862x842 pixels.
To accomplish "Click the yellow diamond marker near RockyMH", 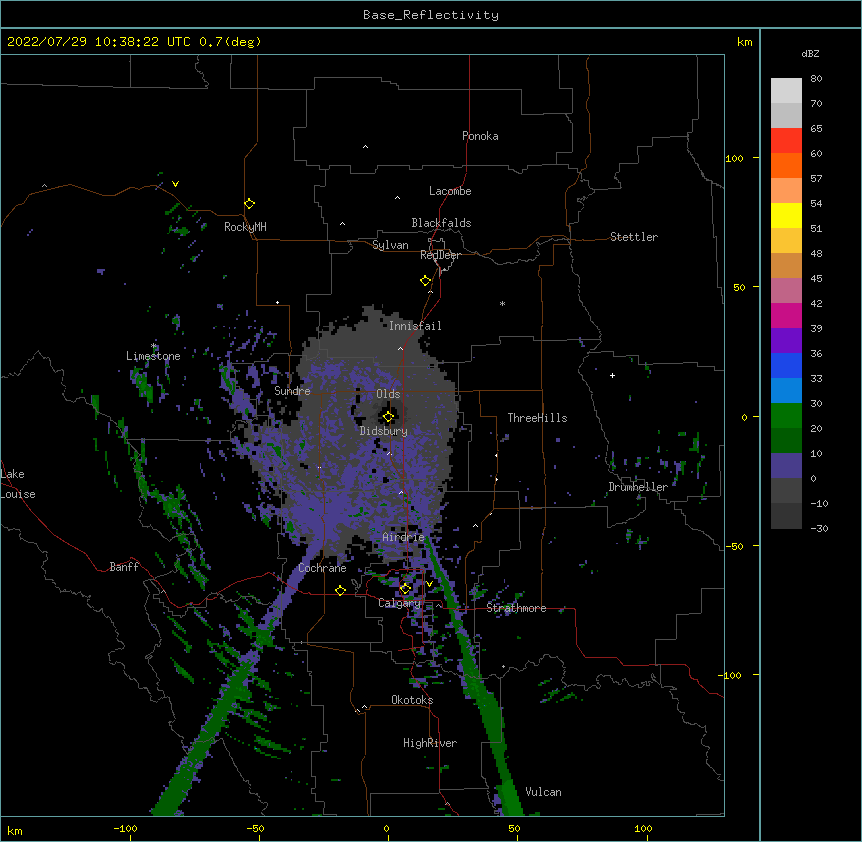I will click(x=249, y=204).
